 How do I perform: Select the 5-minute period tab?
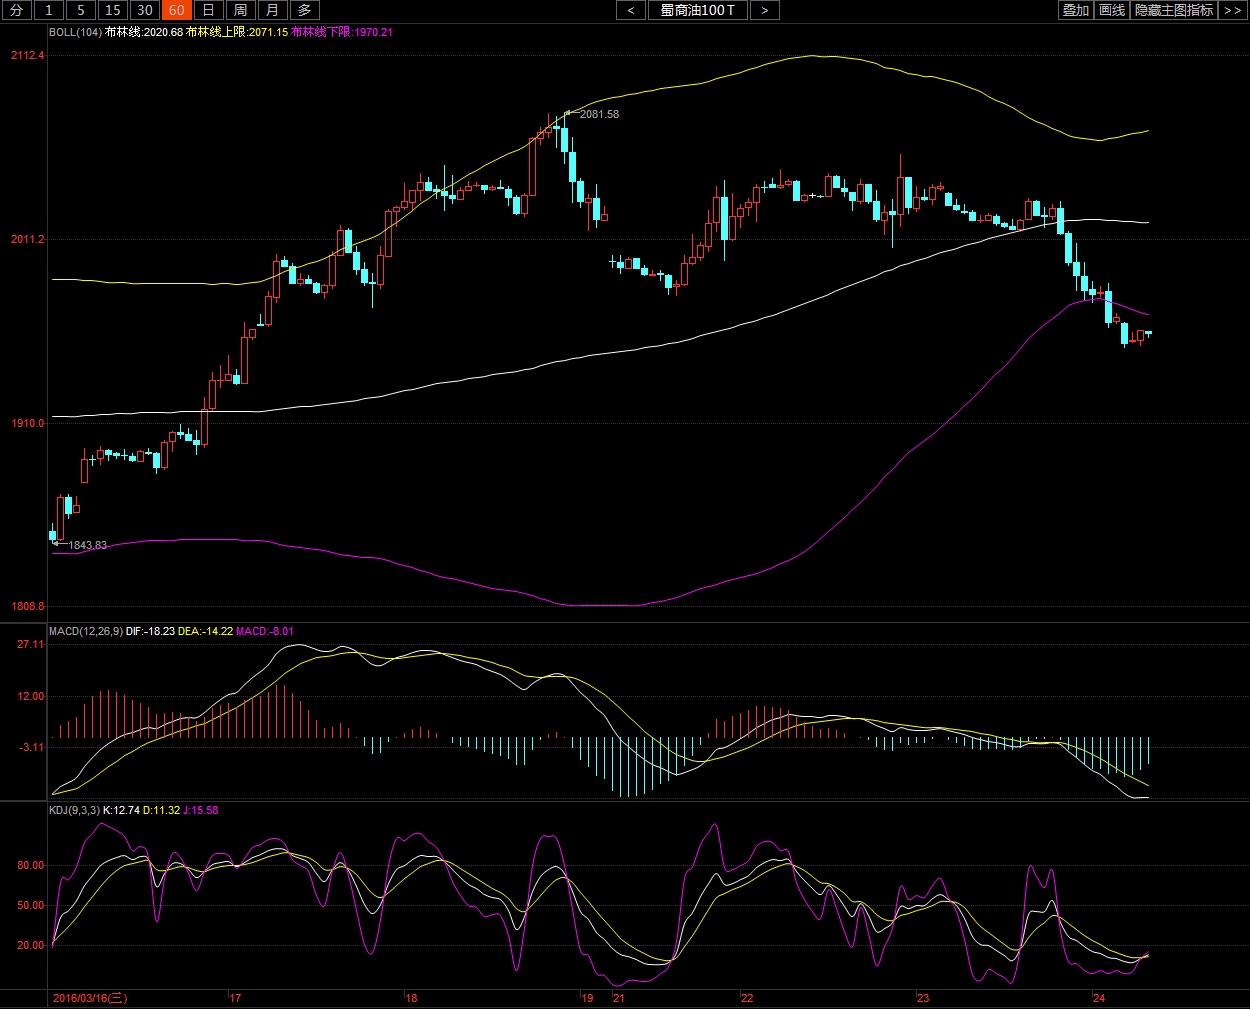[80, 10]
